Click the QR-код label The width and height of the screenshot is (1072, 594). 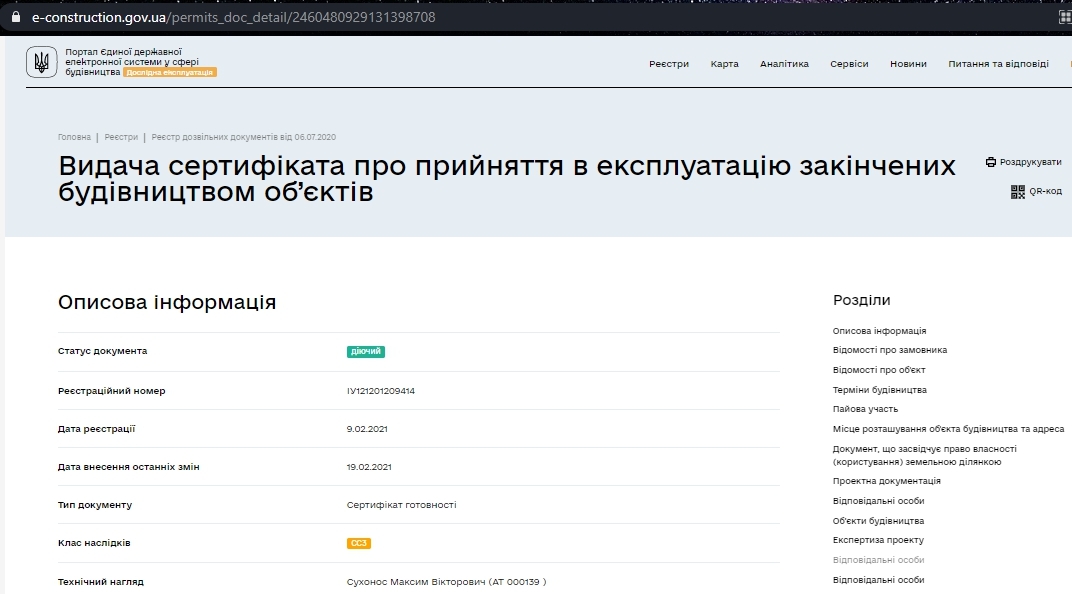(x=1045, y=191)
